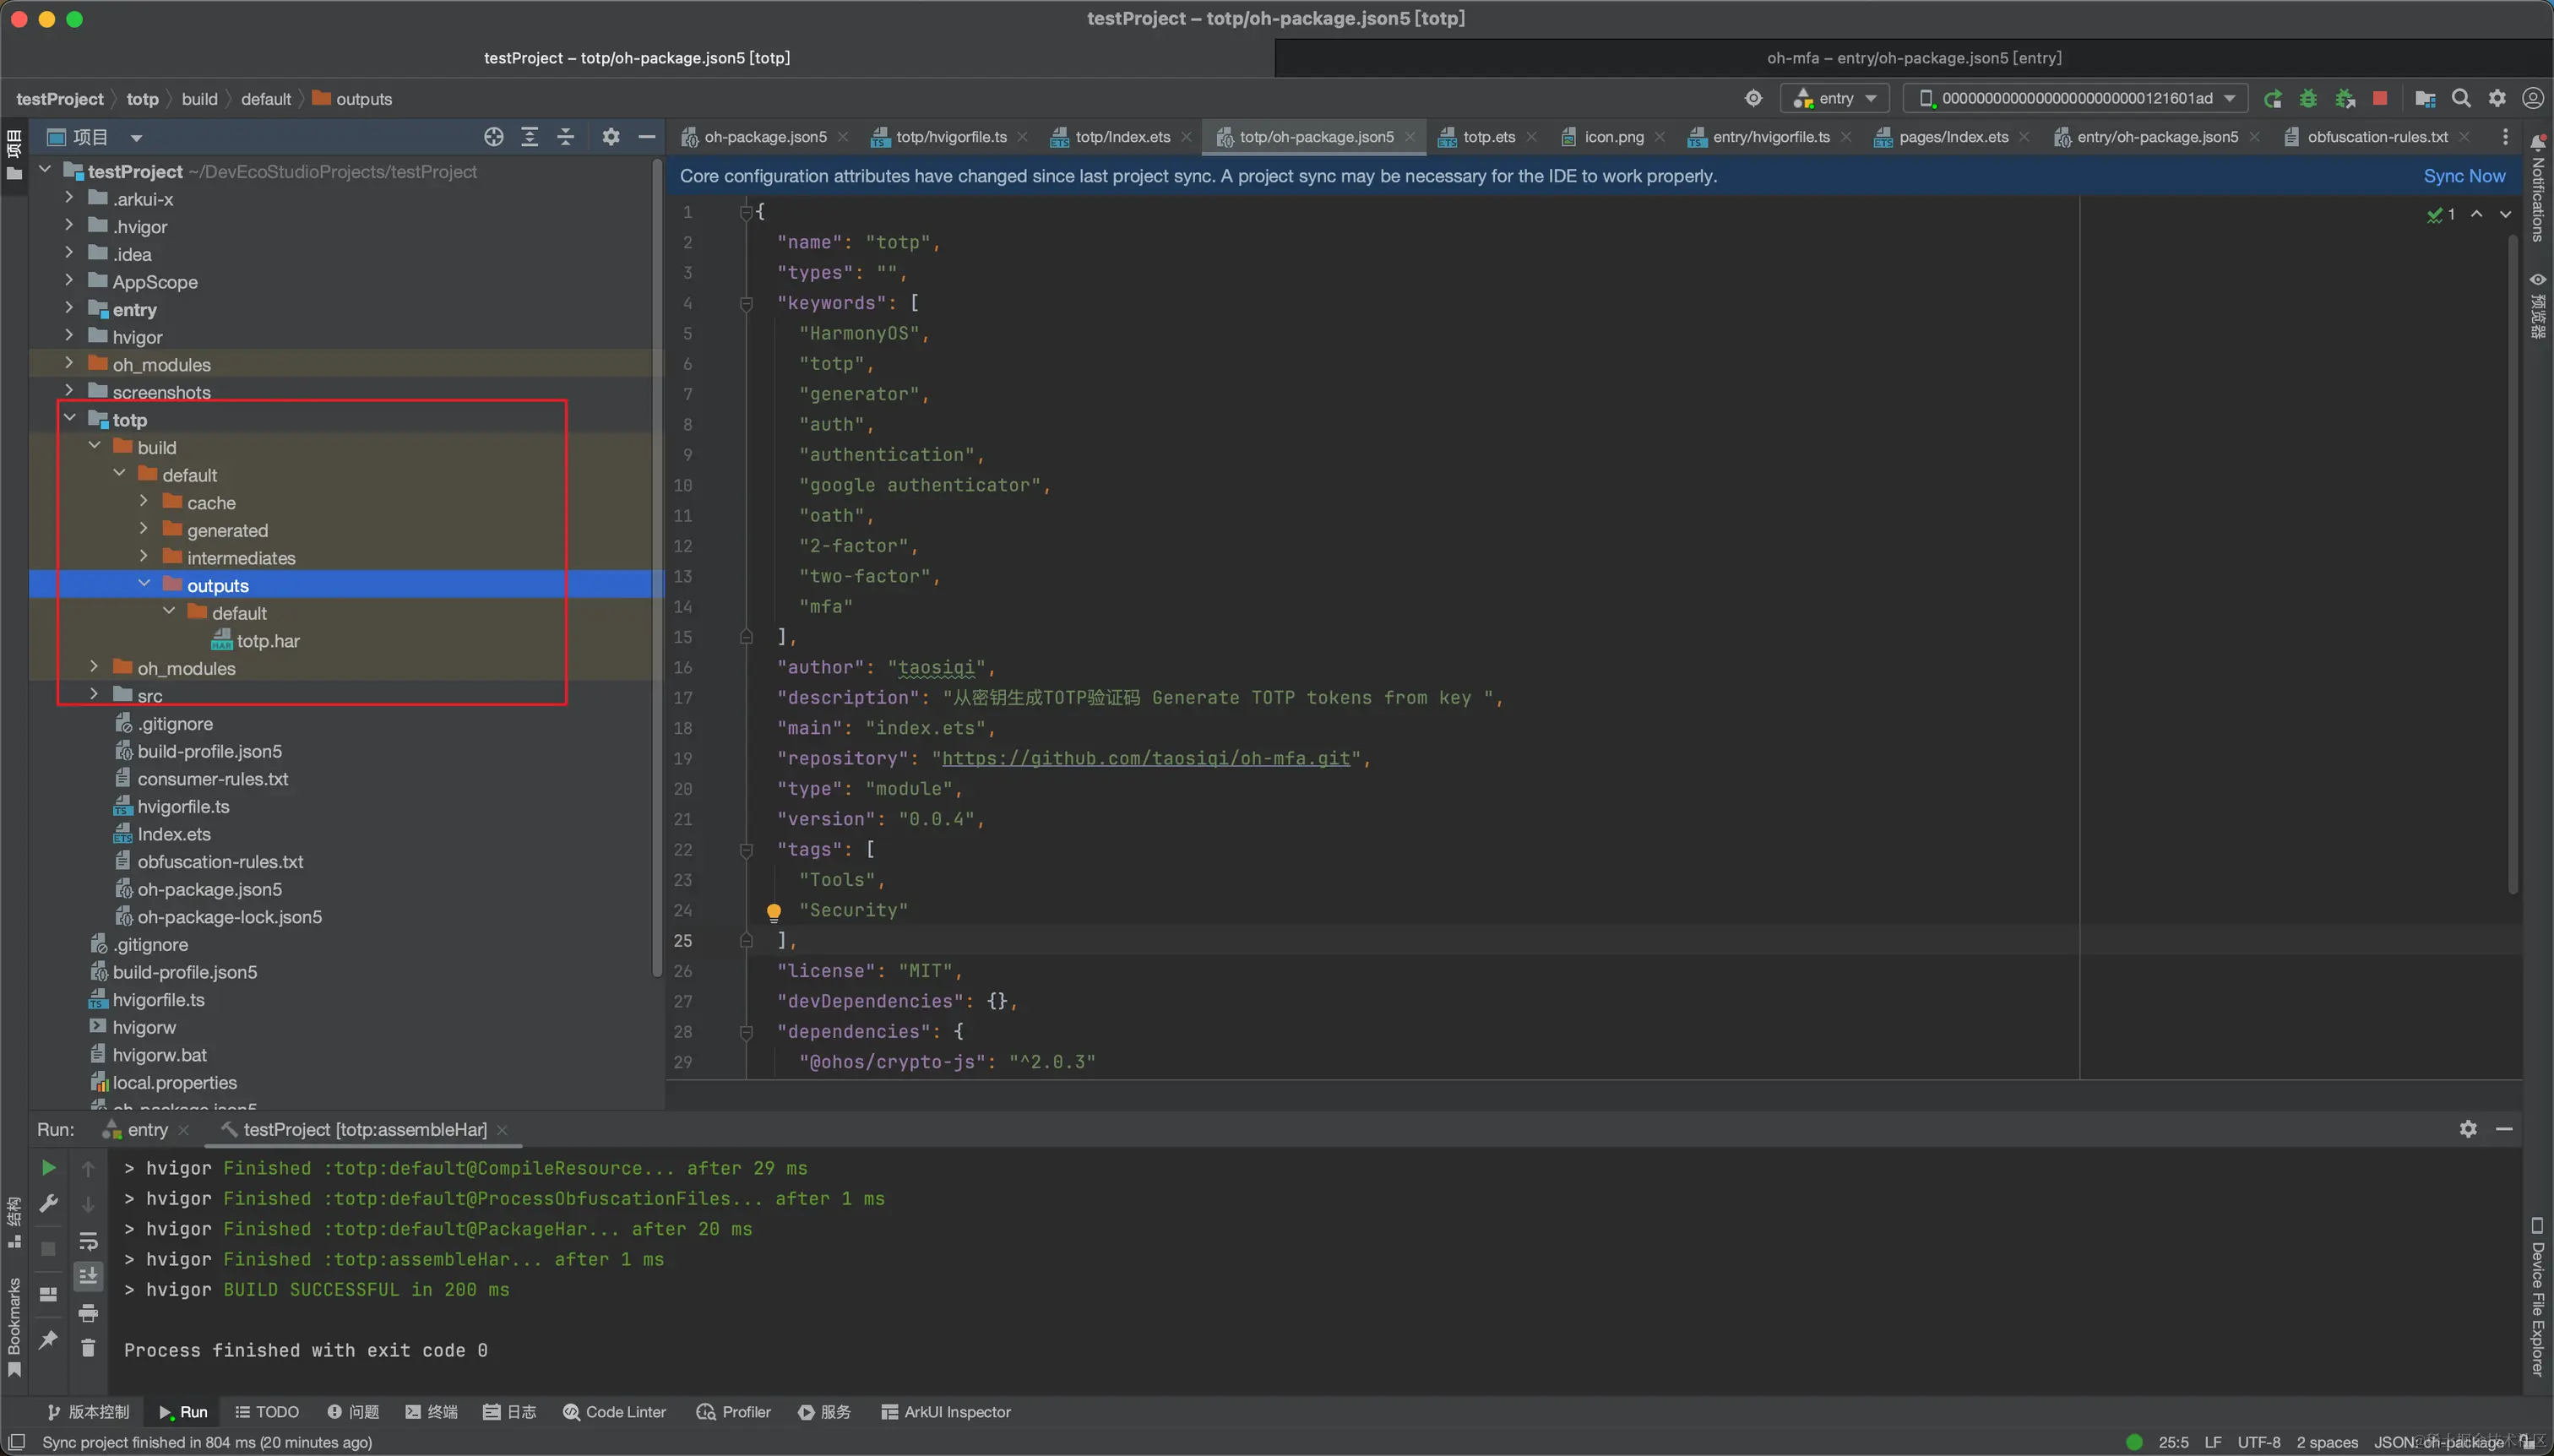
Task: Click the pin tab icon in Run panel
Action: tap(48, 1340)
